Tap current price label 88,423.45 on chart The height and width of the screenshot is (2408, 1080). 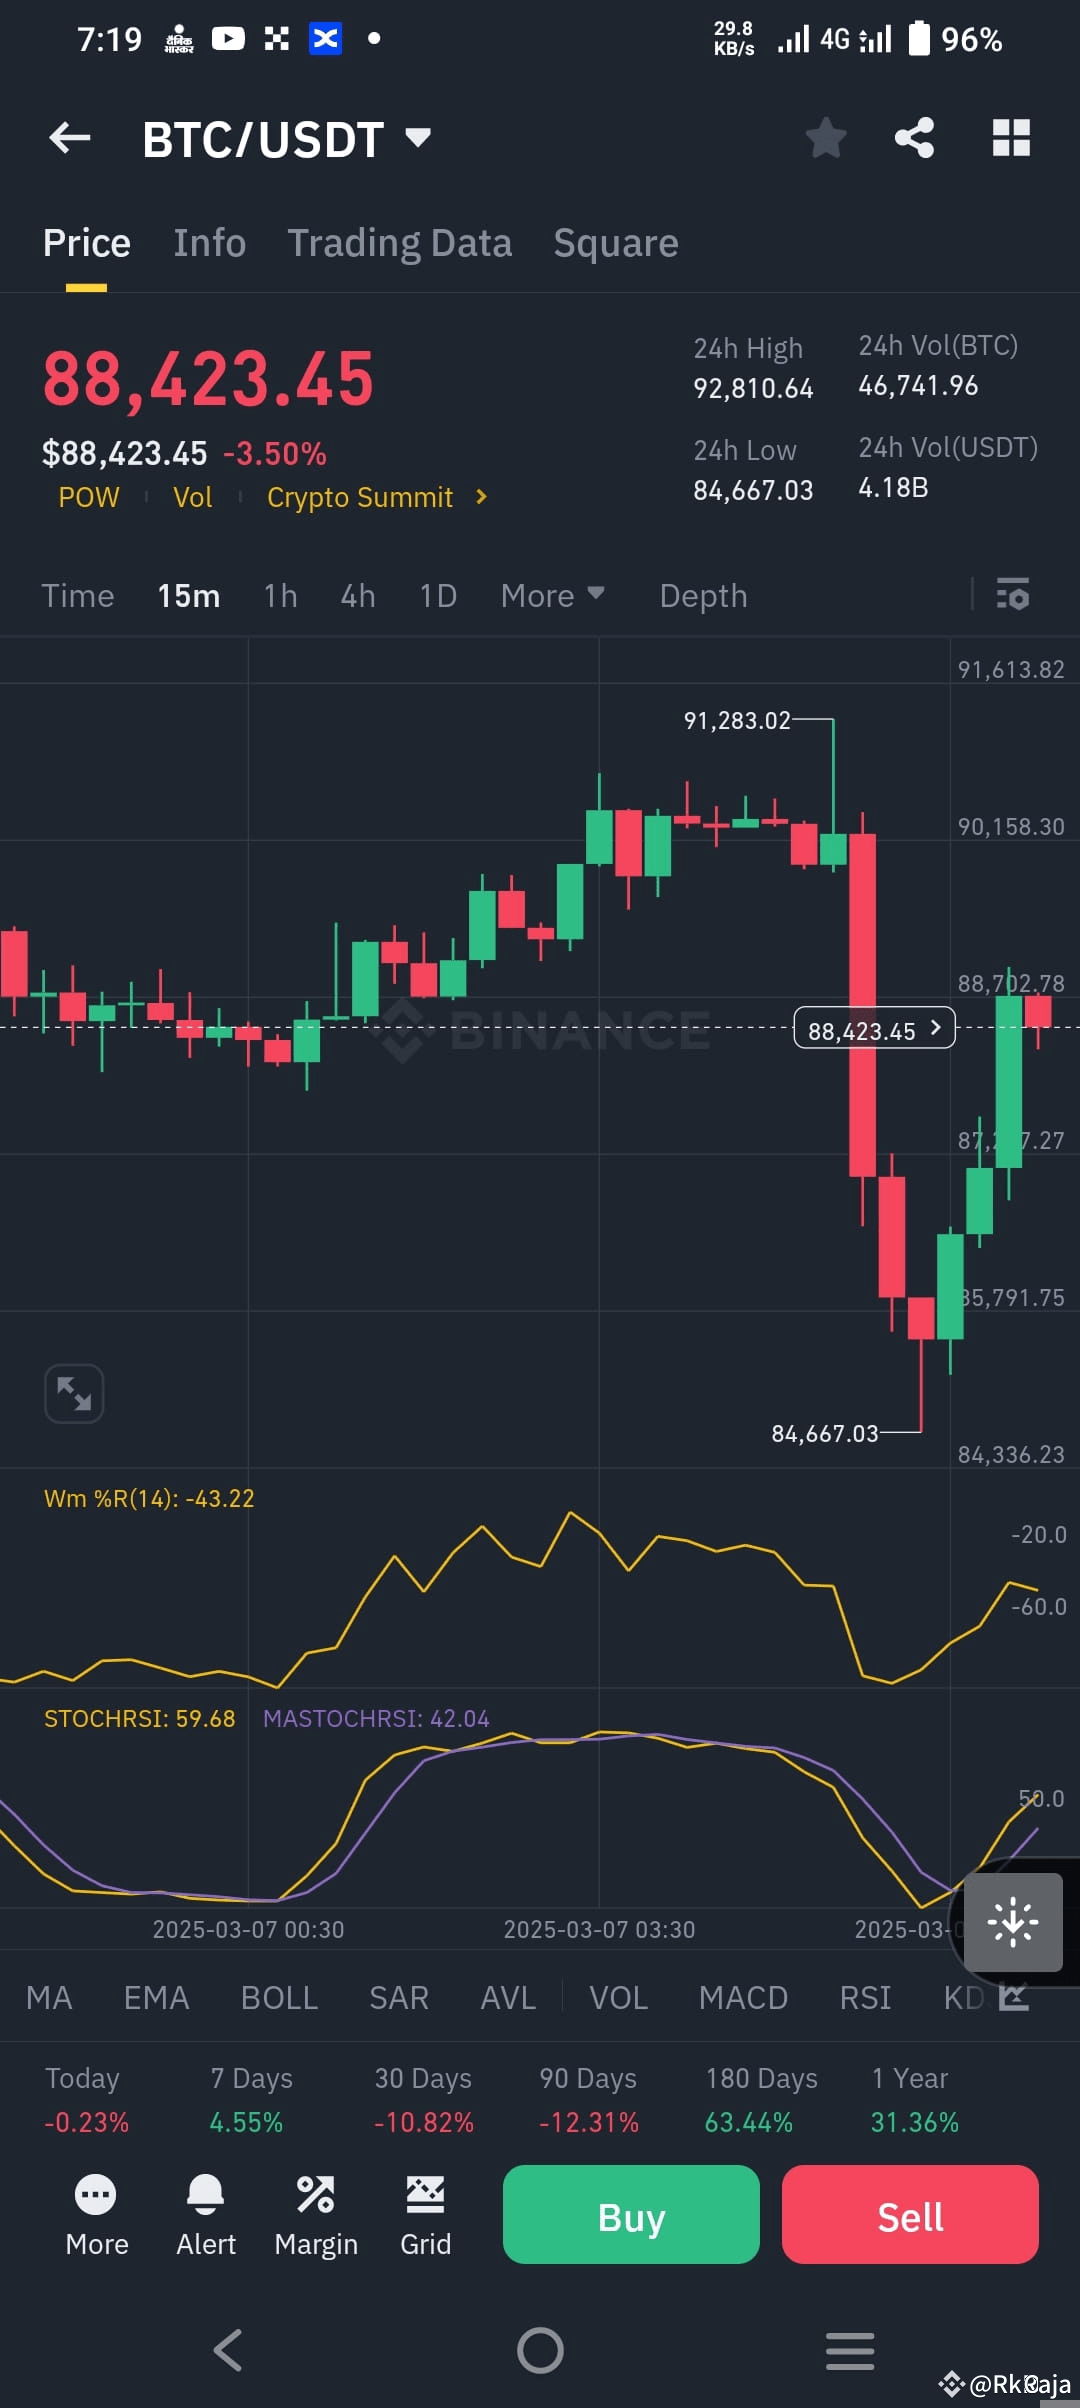tap(874, 1029)
